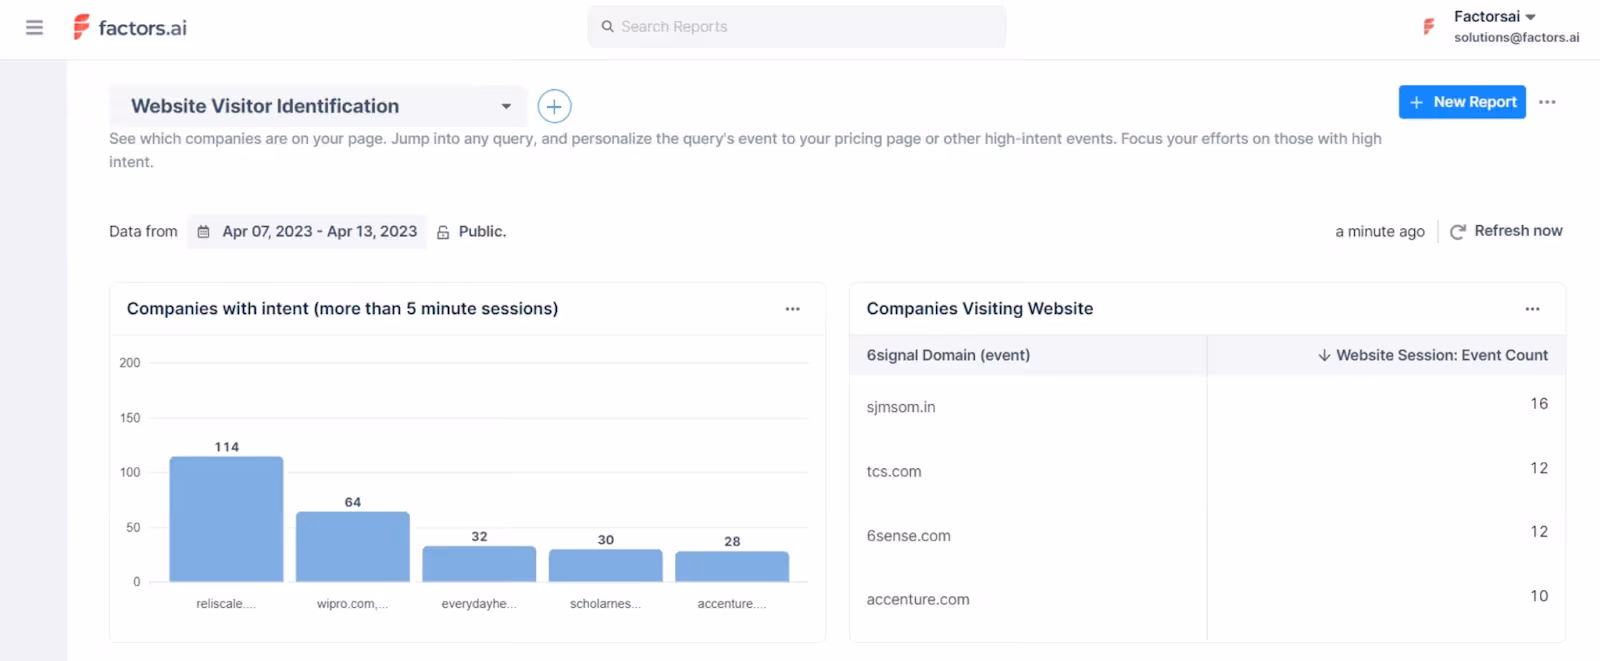Select the everydayhe bar with value 32
Screen dimensions: 1600x661
click(x=479, y=564)
